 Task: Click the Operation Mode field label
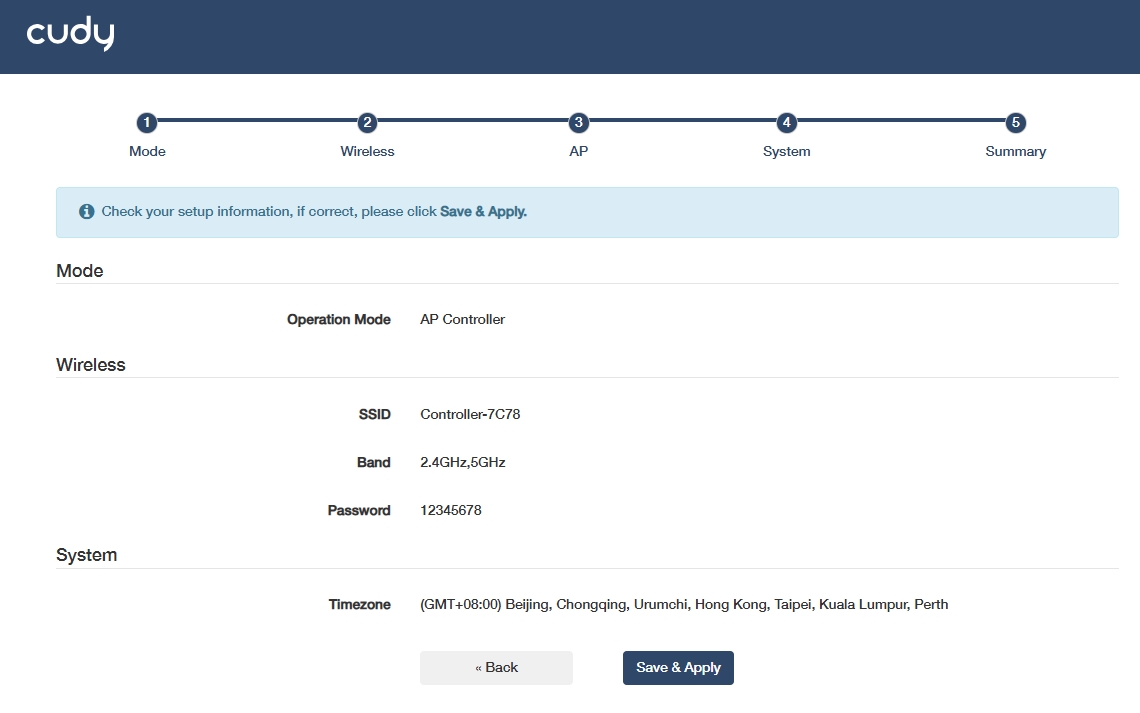(339, 319)
